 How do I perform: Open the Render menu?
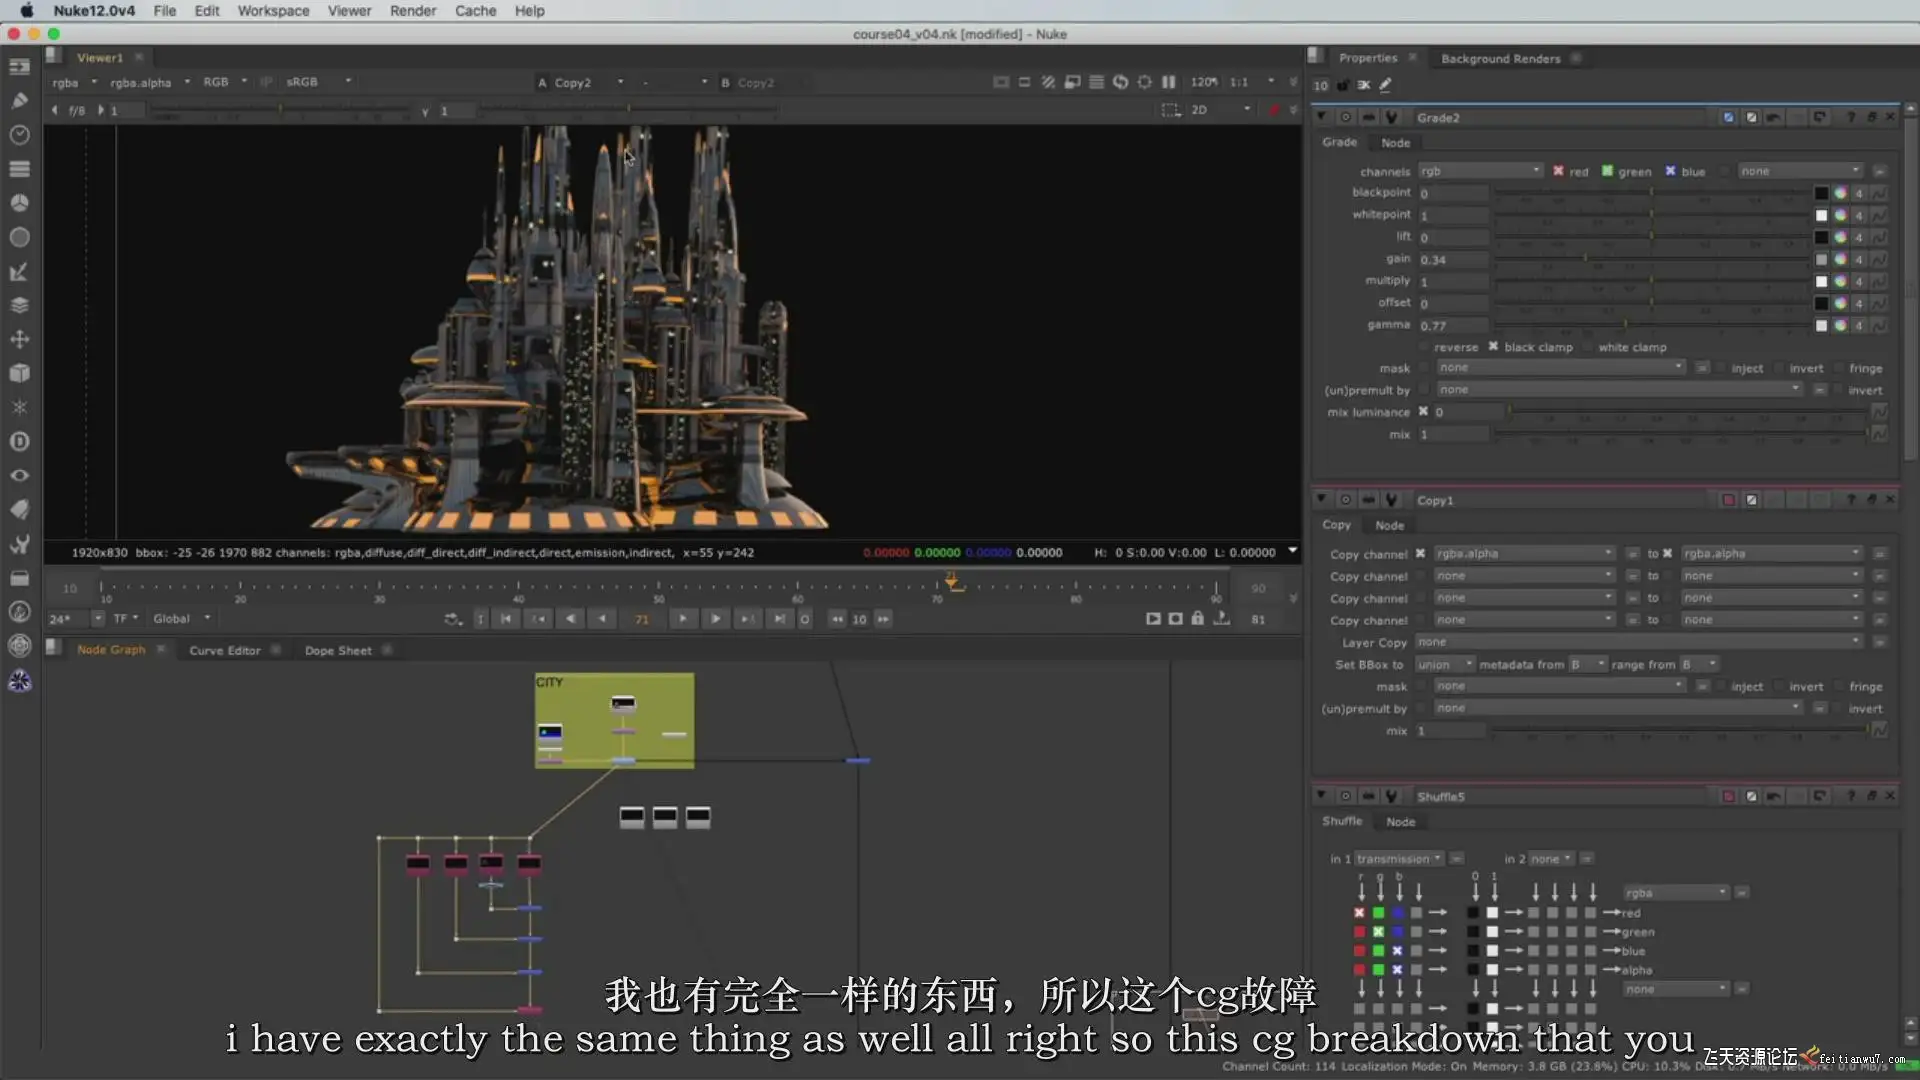(412, 10)
